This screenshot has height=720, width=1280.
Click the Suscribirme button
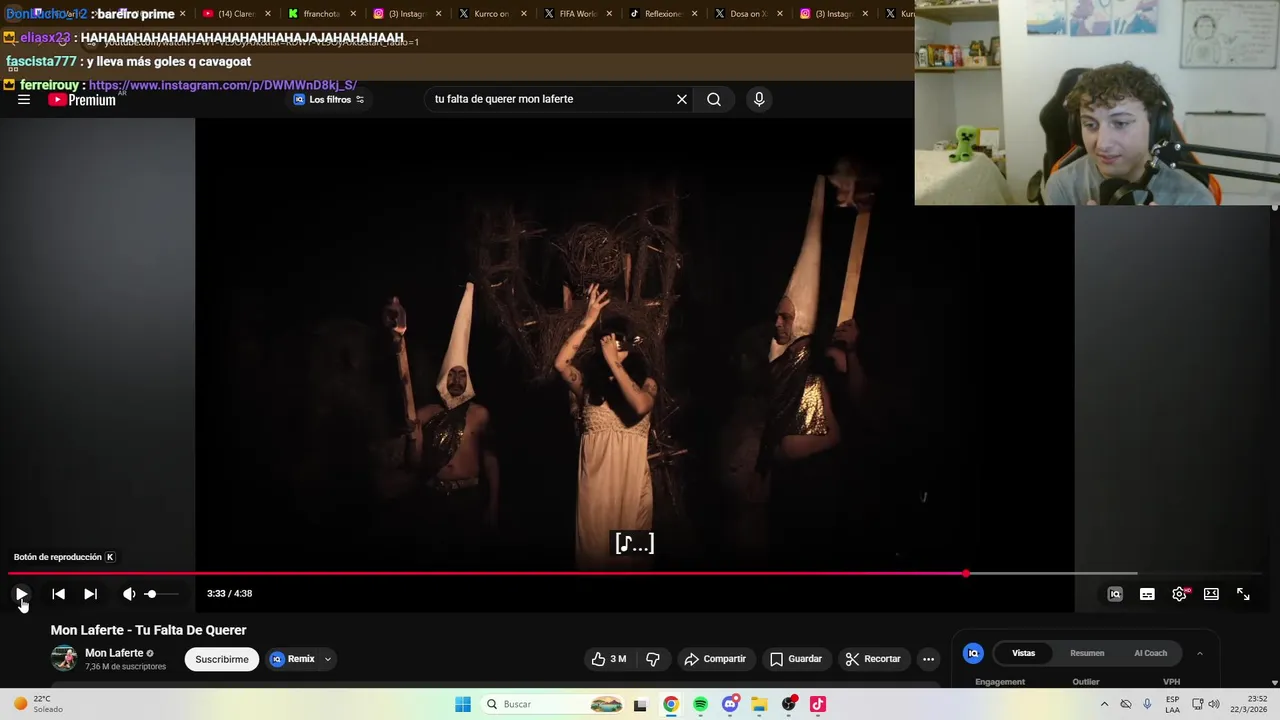pyautogui.click(x=222, y=659)
